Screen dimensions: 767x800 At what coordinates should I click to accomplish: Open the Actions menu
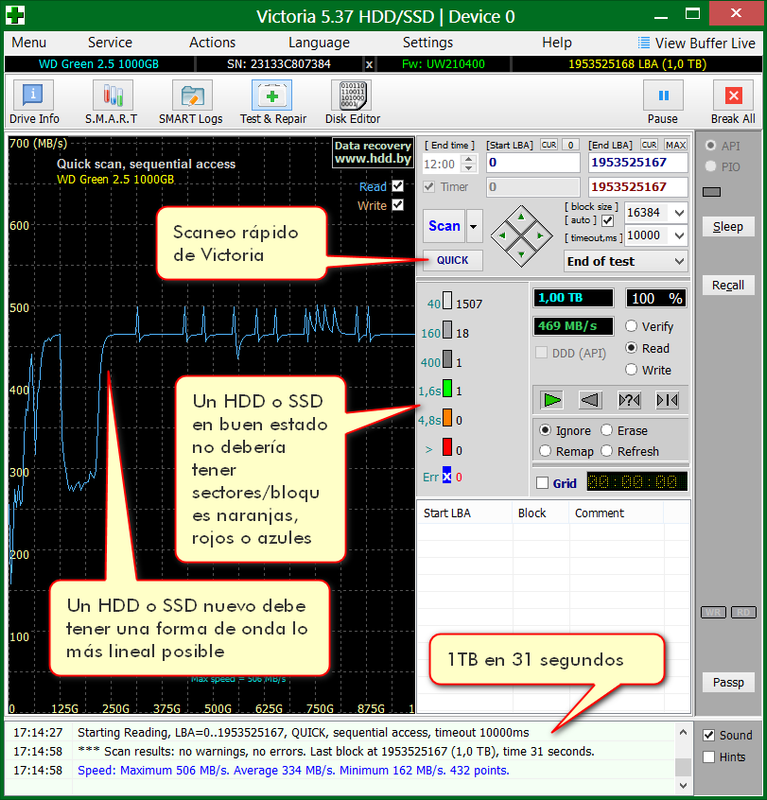(x=212, y=42)
